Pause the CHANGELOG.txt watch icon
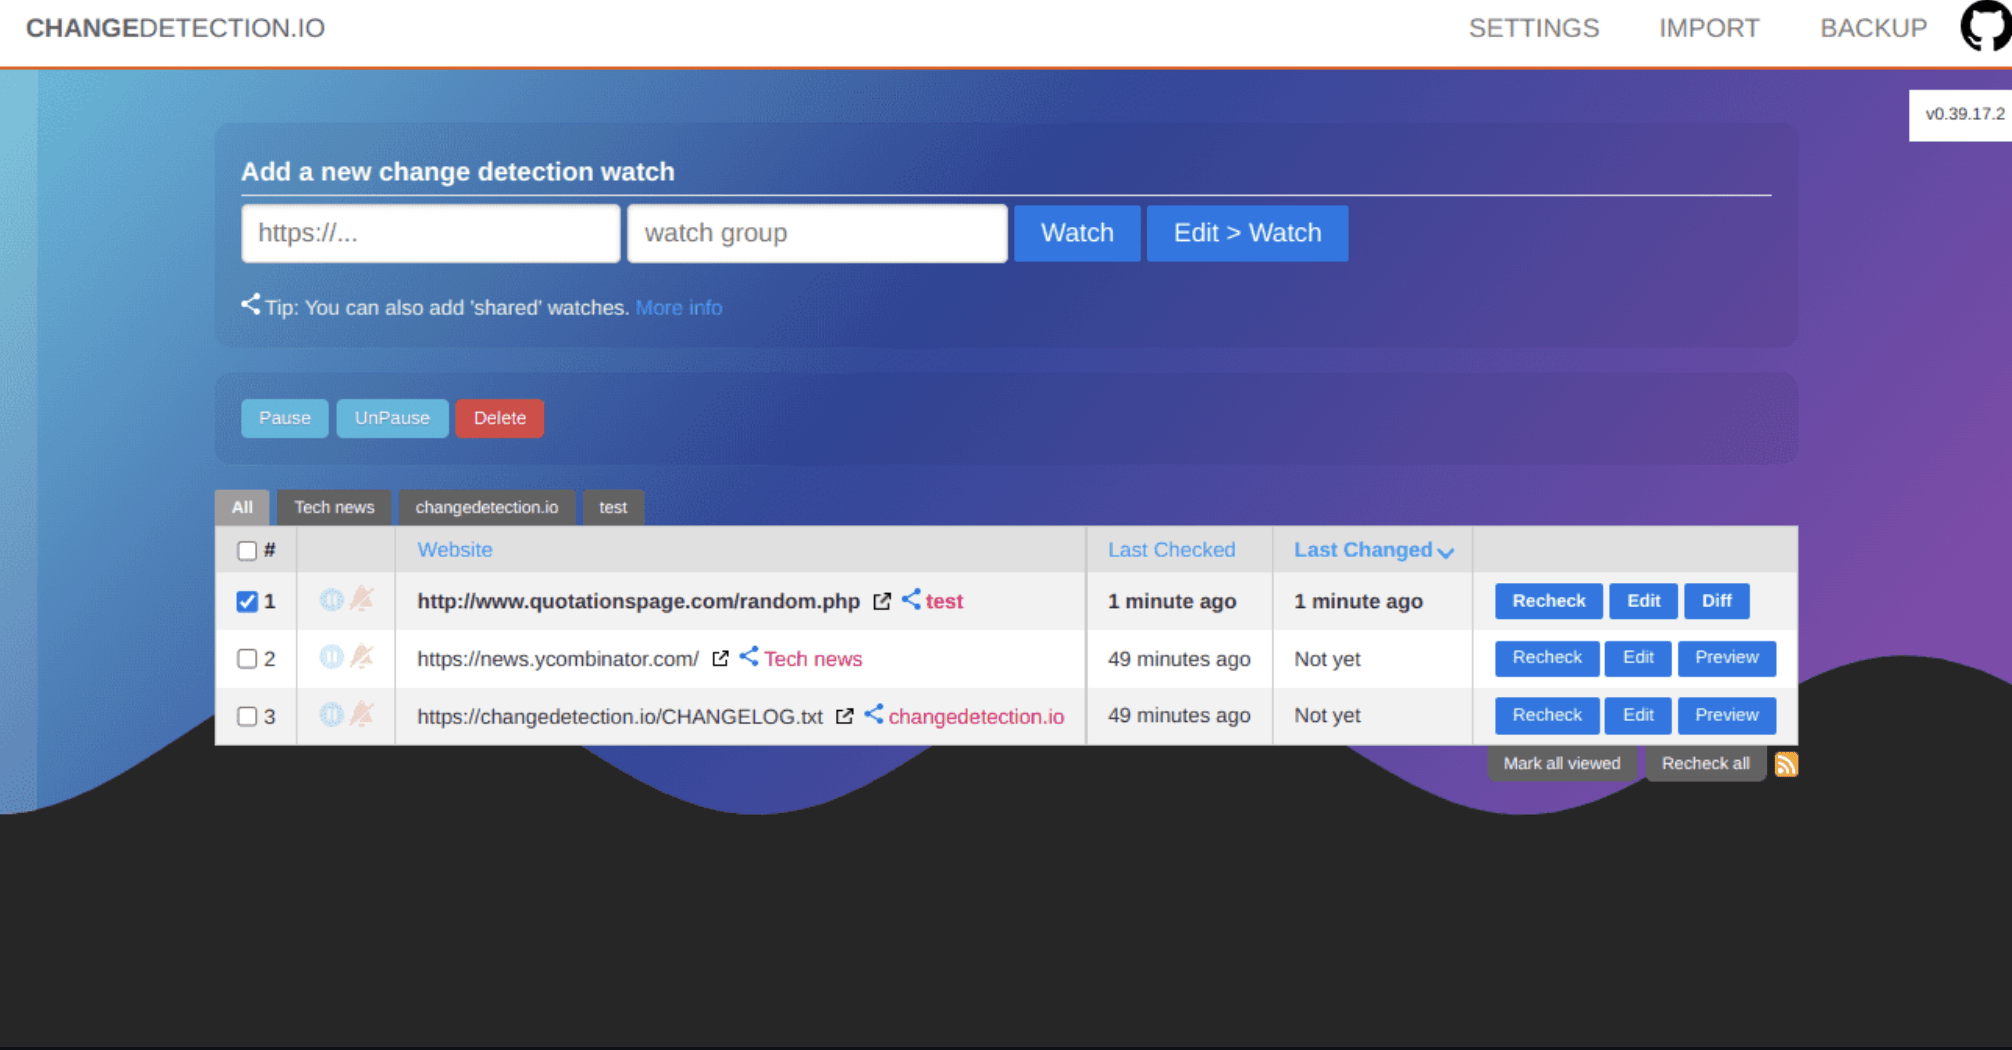This screenshot has width=2012, height=1050. pos(331,715)
